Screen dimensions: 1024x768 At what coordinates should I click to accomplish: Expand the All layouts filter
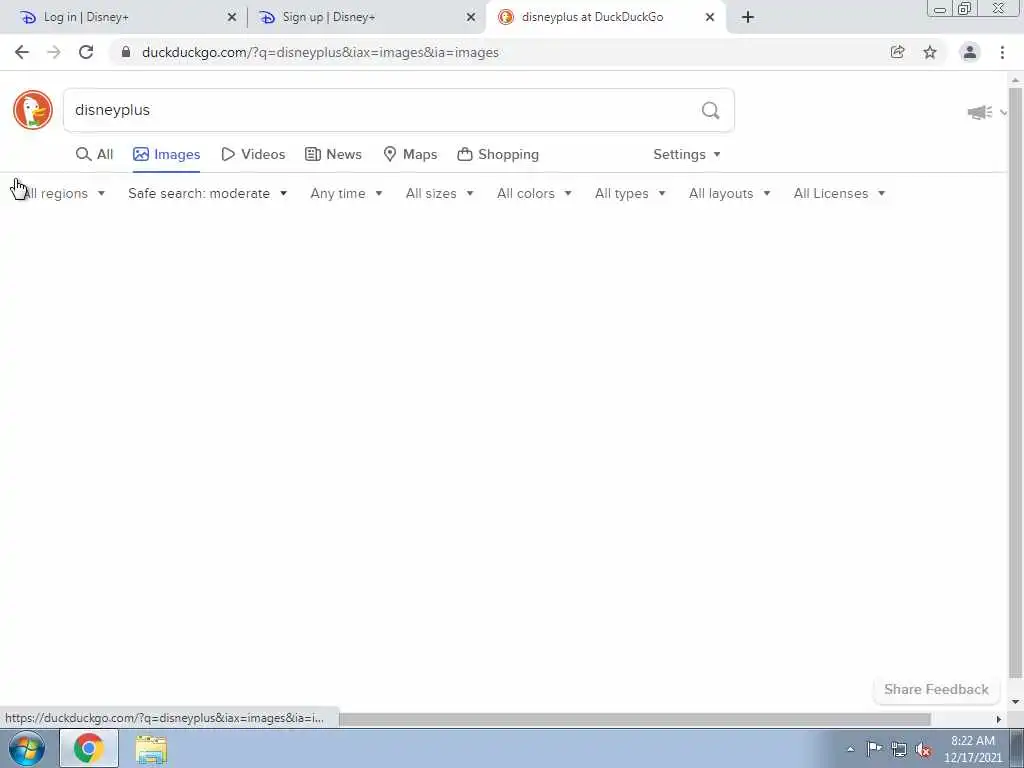coord(729,193)
